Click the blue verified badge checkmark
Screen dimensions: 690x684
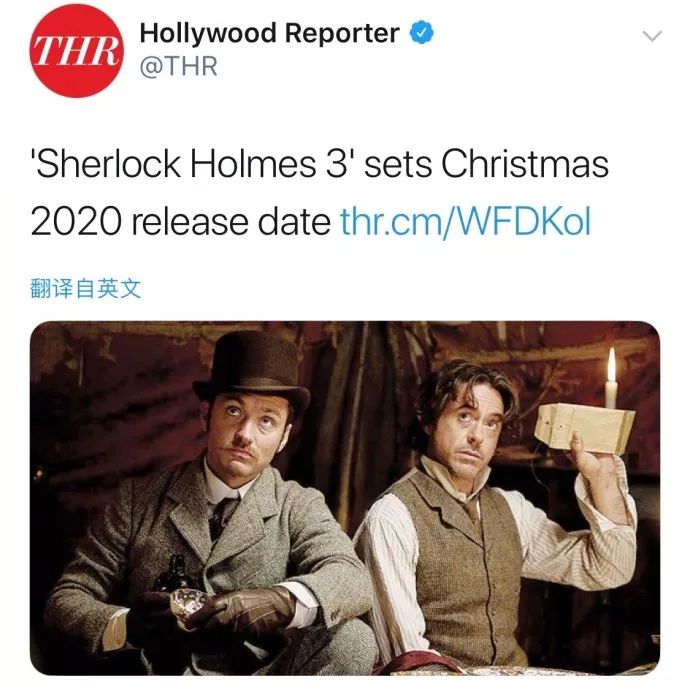422,33
